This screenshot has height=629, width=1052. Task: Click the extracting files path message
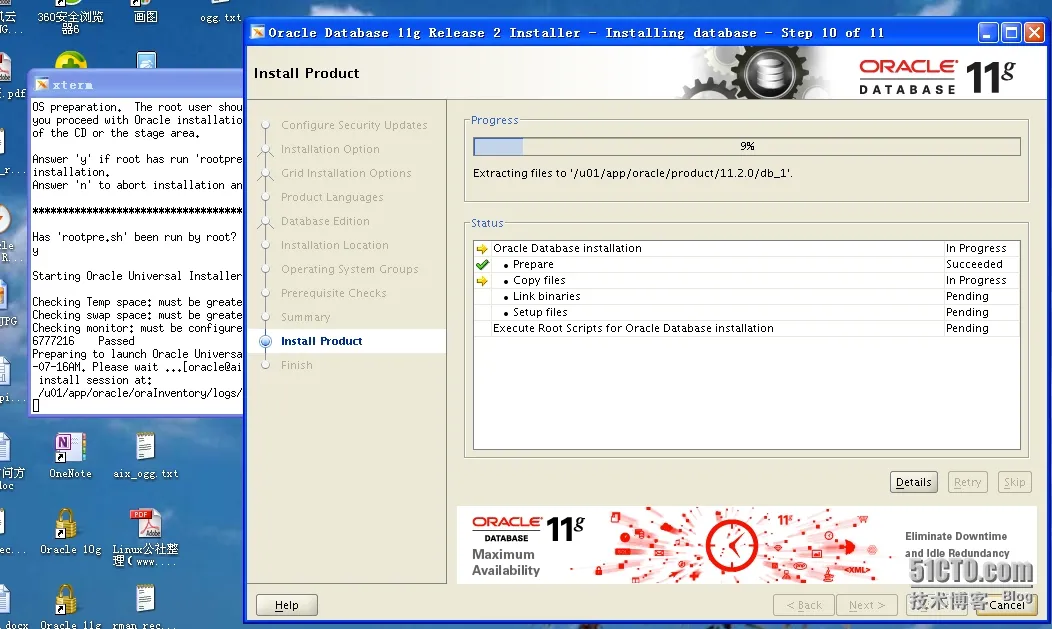633,173
